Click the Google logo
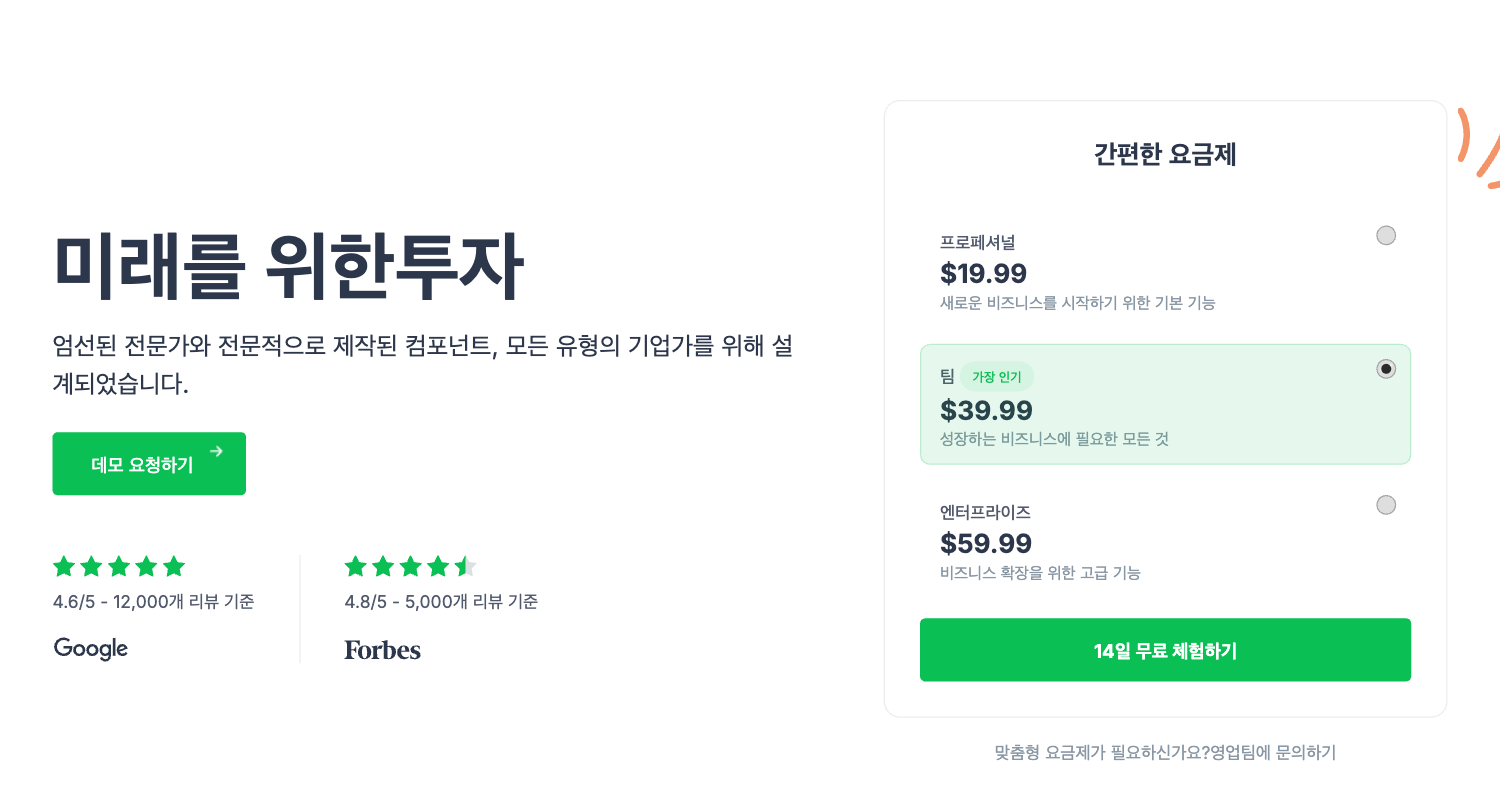The height and width of the screenshot is (785, 1500). click(91, 648)
